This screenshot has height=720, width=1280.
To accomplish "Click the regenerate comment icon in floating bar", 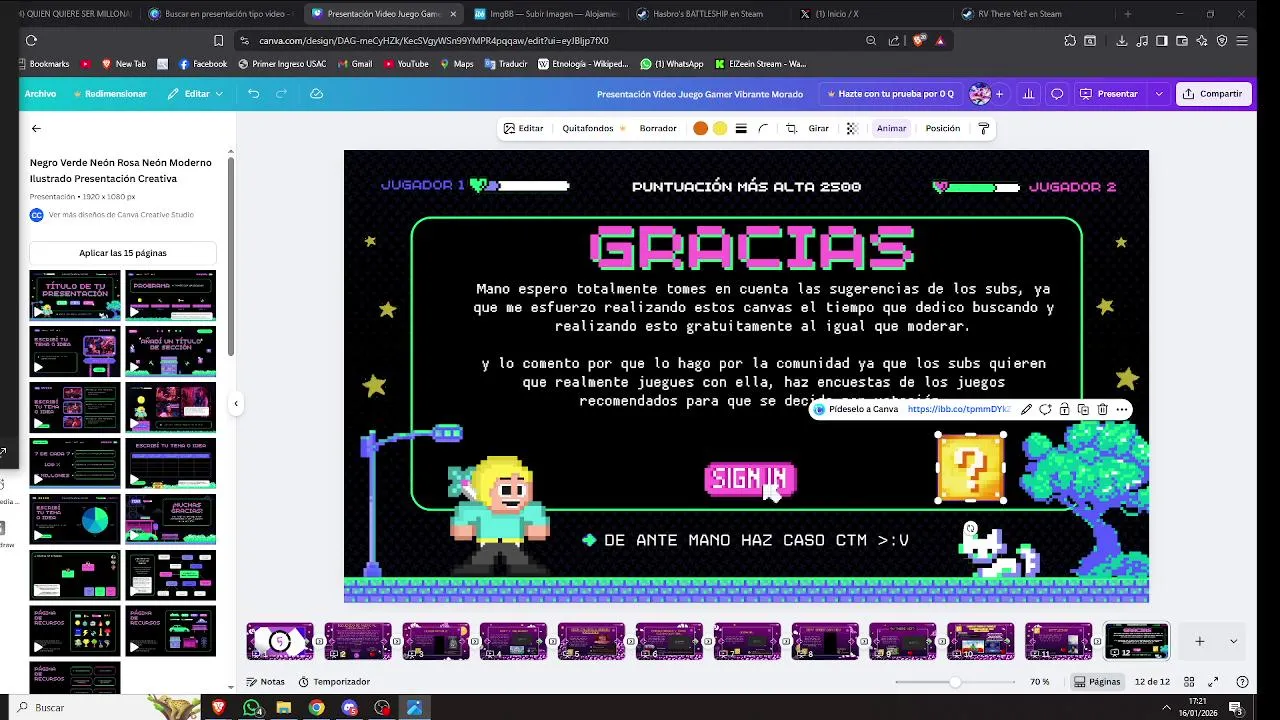I will point(1045,409).
